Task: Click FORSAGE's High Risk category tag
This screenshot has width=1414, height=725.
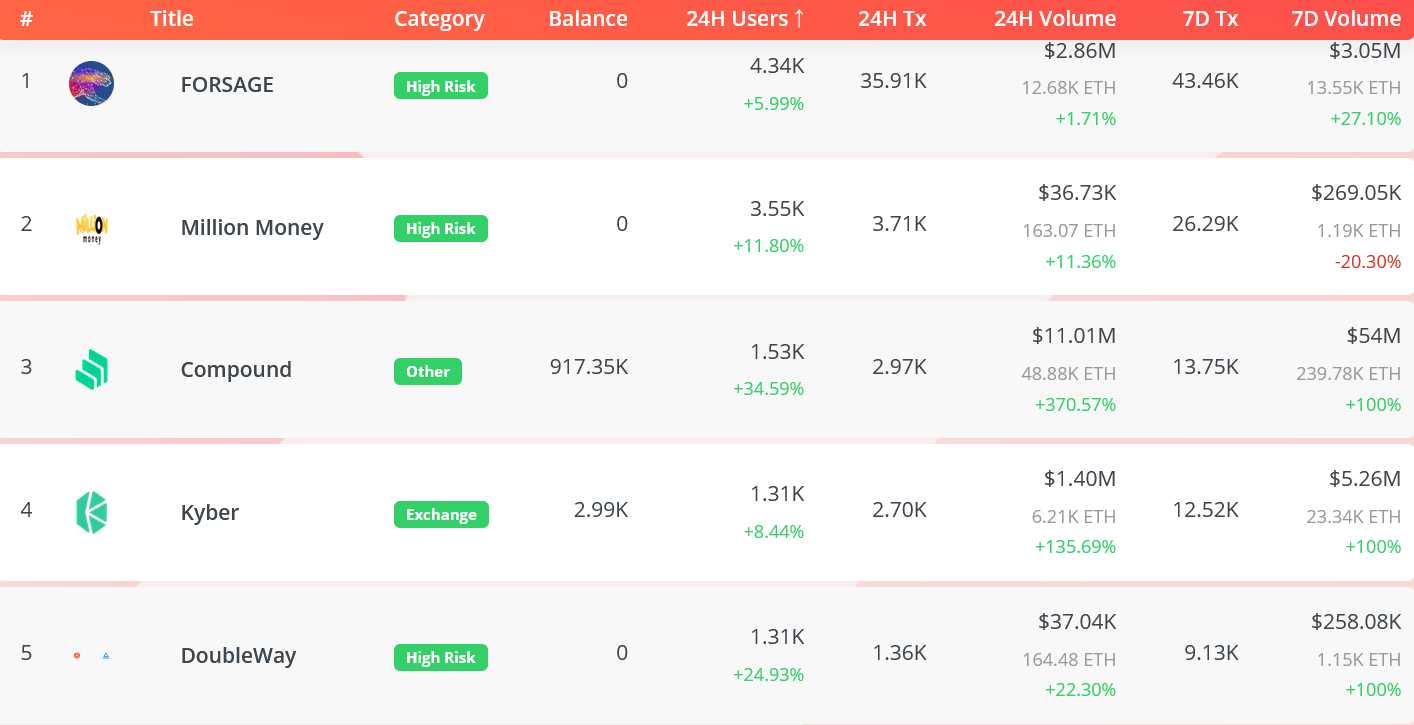Action: [x=441, y=86]
